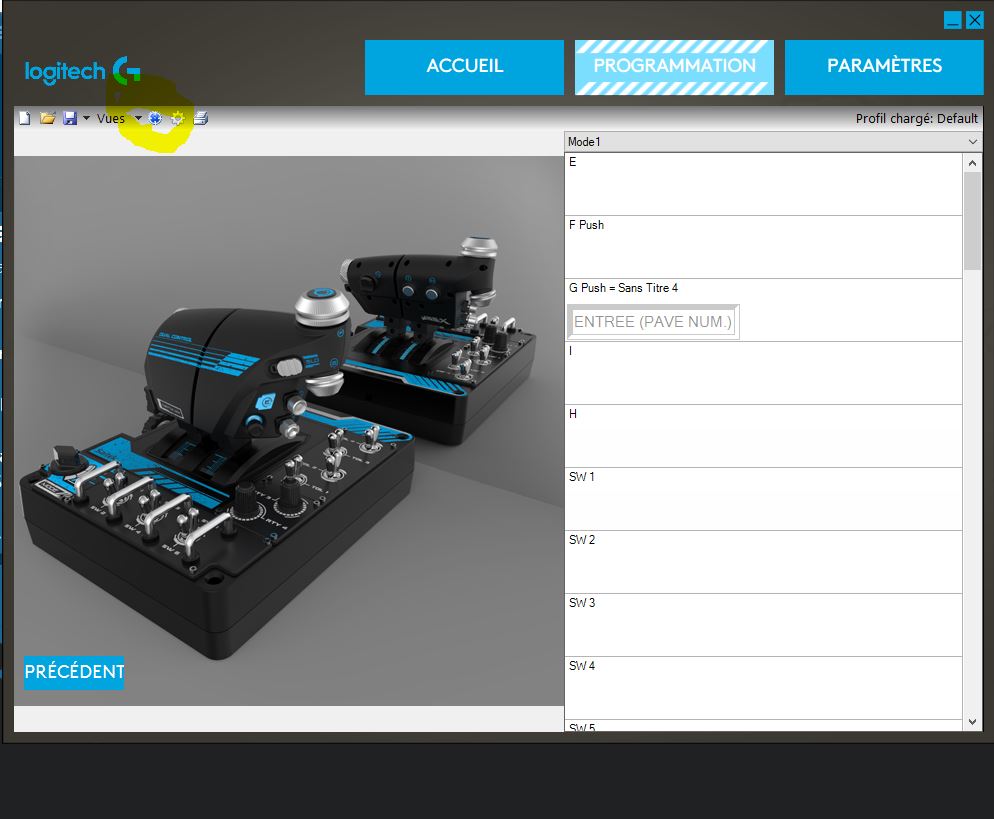994x819 pixels.
Task: Click the Logitech G logo
Action: pyautogui.click(x=82, y=71)
